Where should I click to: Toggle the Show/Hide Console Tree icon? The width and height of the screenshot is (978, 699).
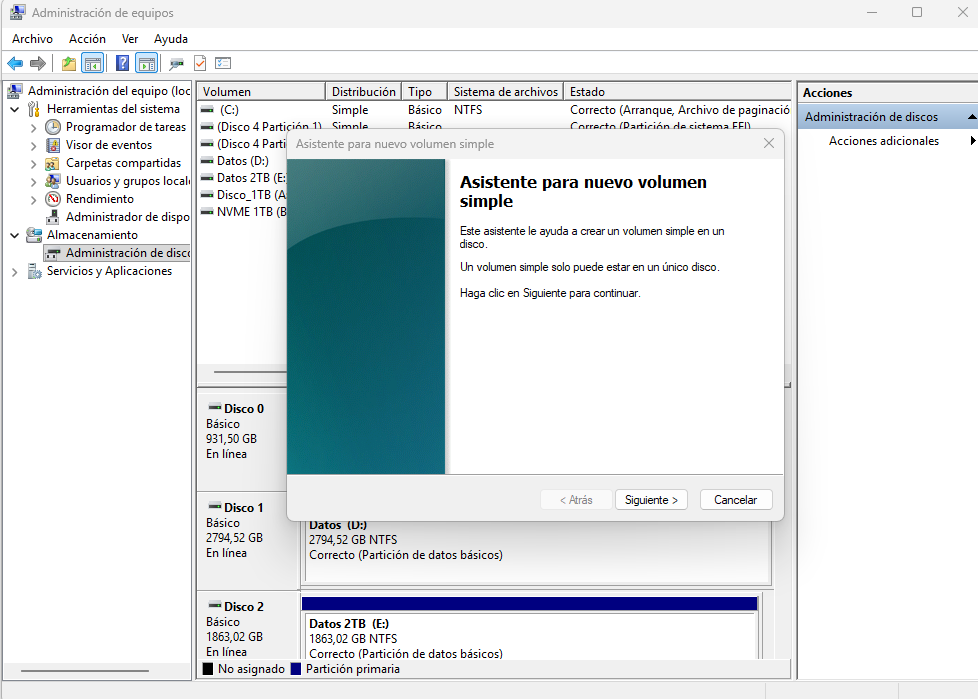tap(92, 63)
